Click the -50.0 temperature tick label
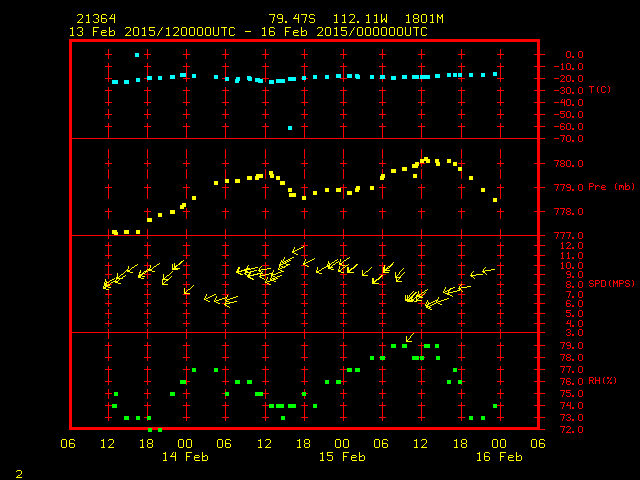This screenshot has height=480, width=640. coord(569,115)
